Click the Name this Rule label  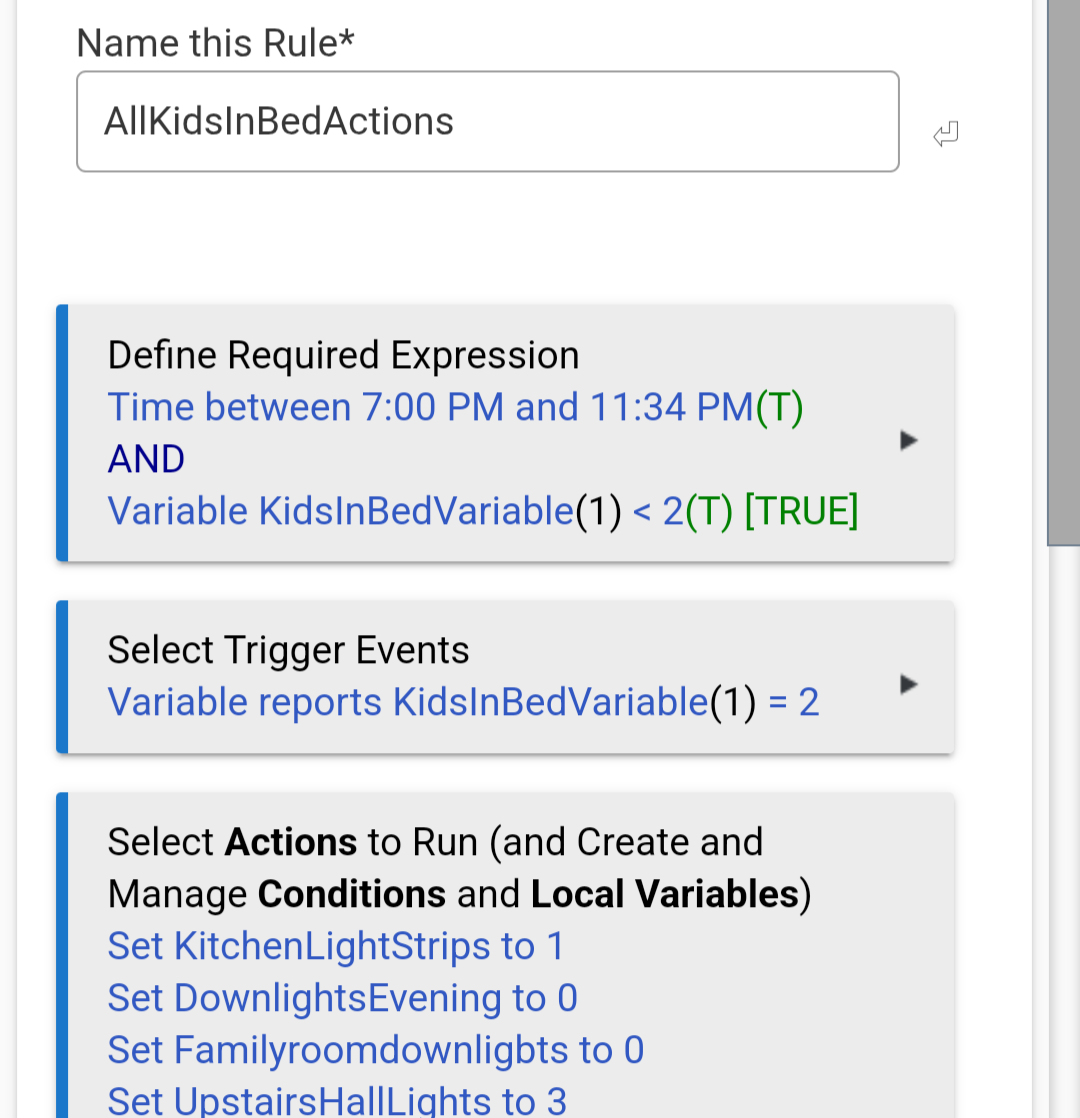click(215, 43)
